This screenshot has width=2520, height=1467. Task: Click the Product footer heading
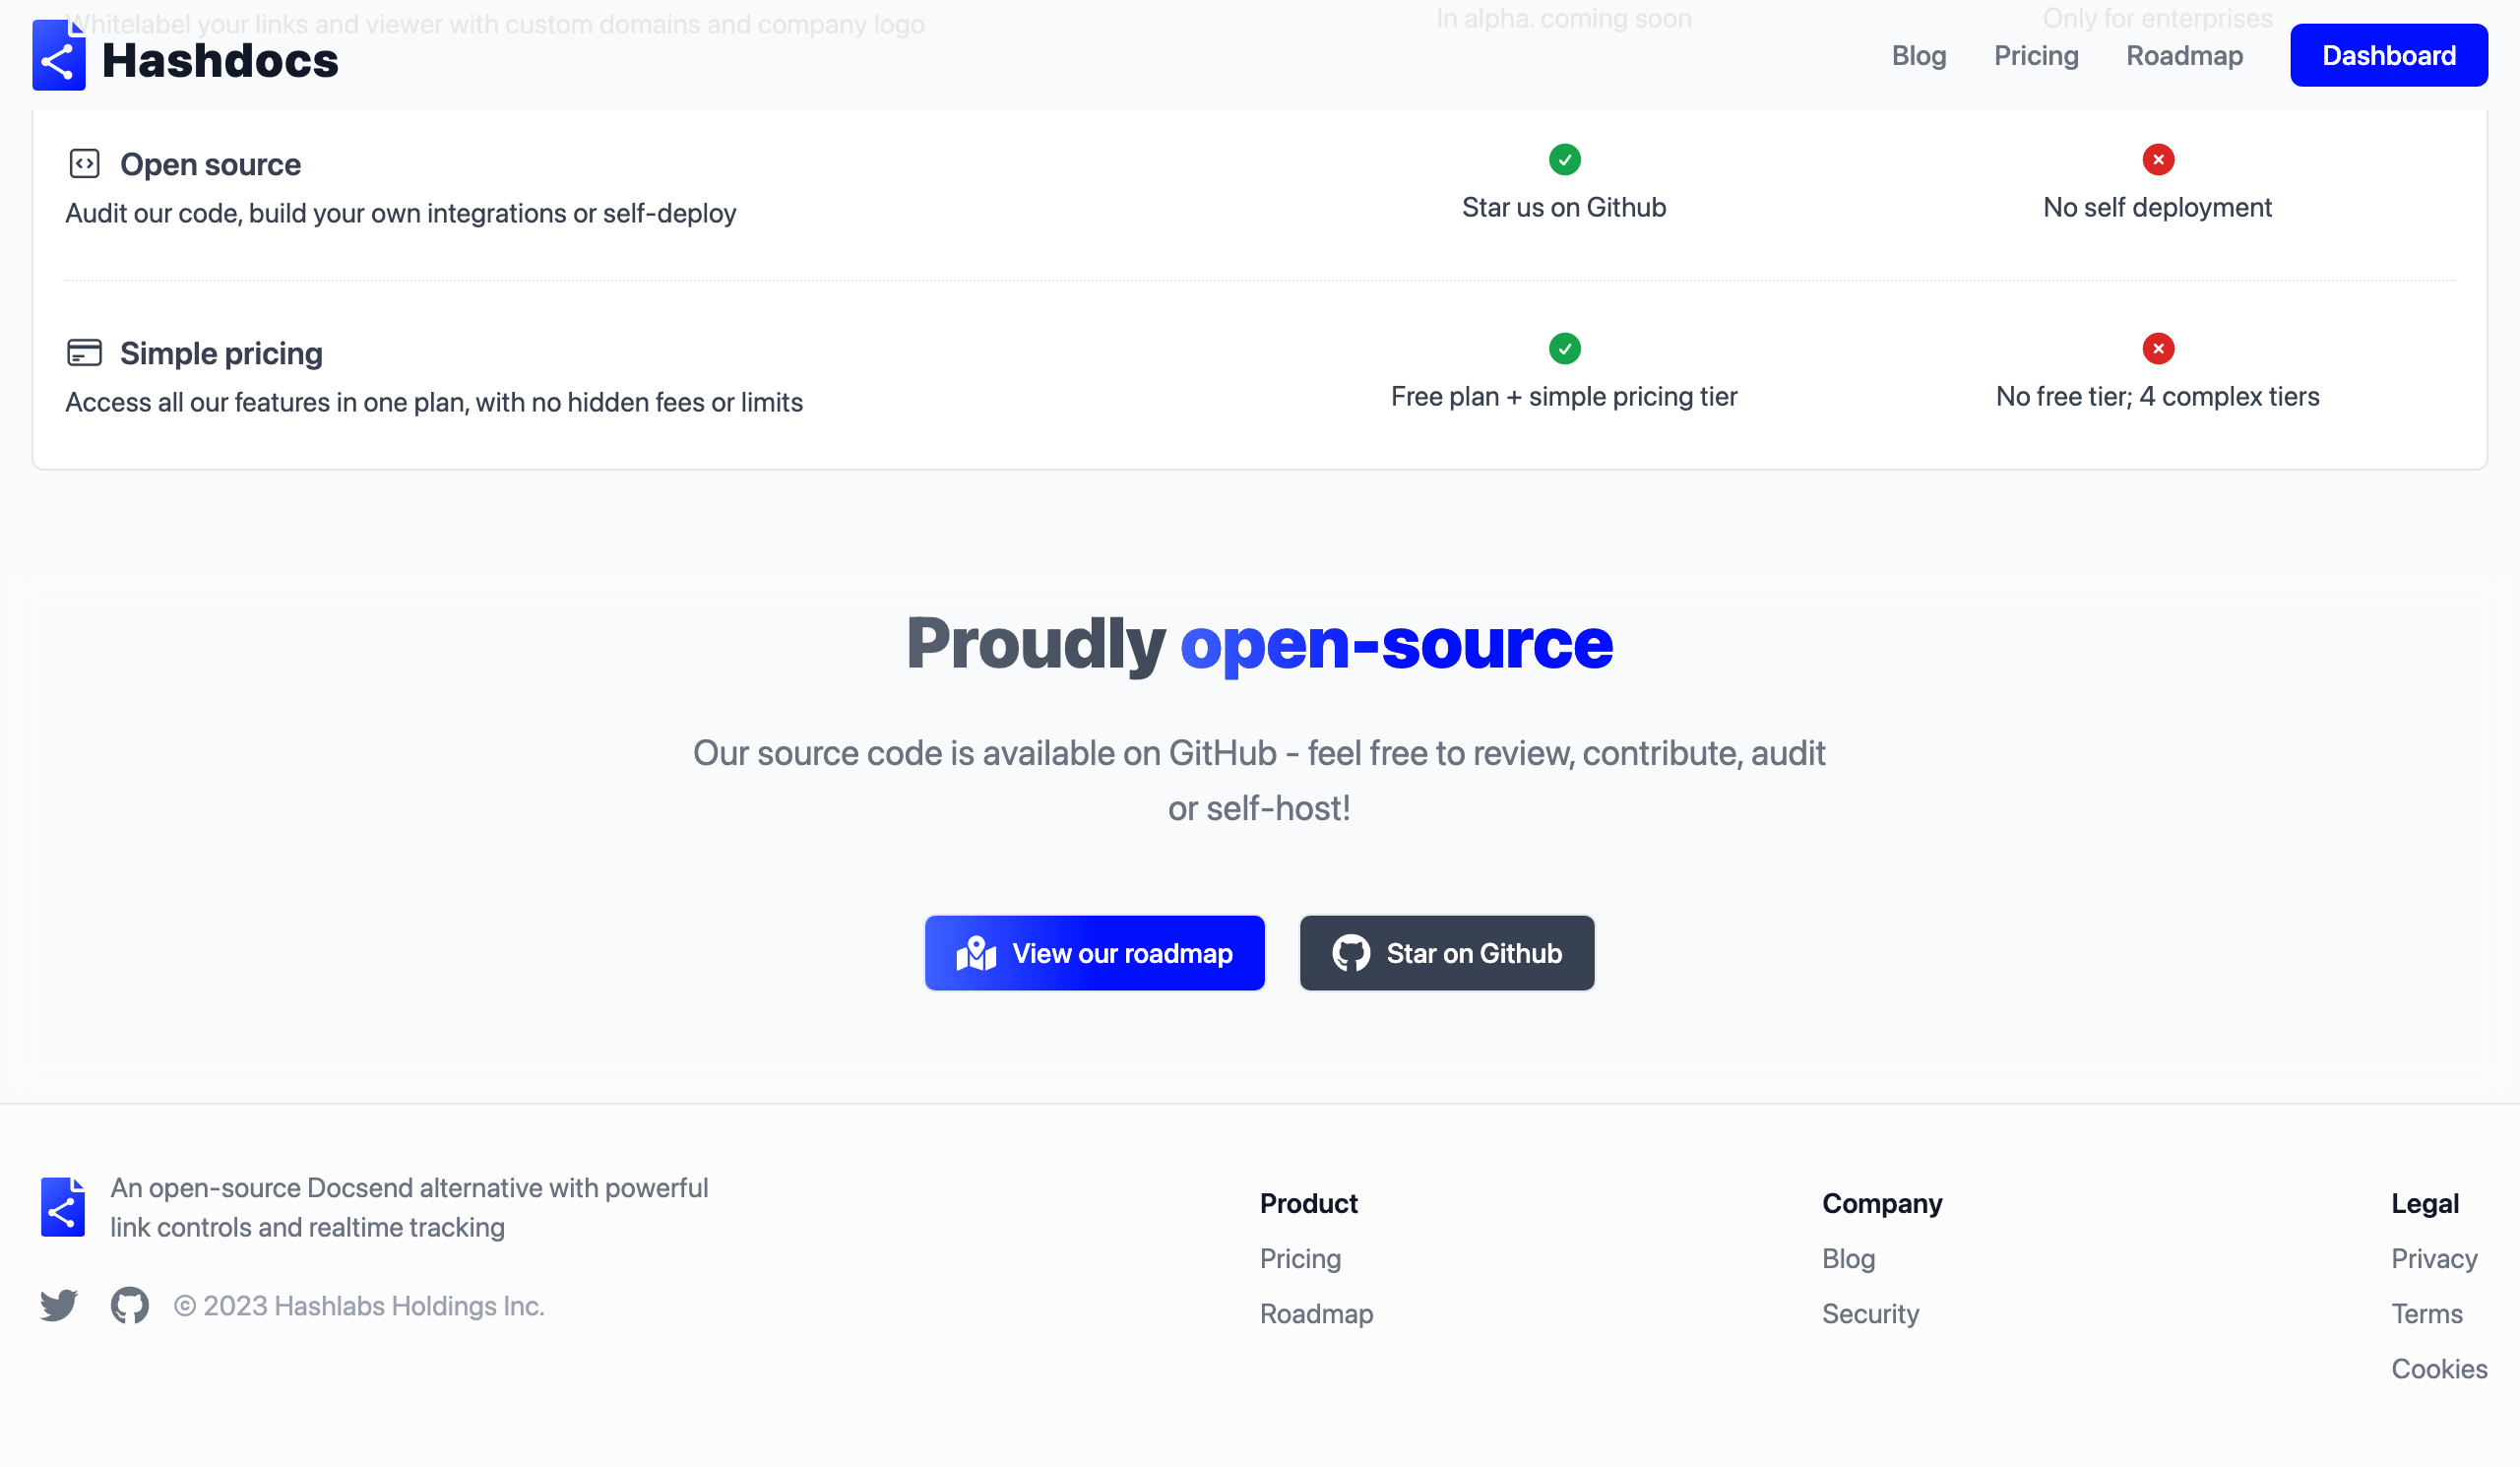click(x=1307, y=1204)
